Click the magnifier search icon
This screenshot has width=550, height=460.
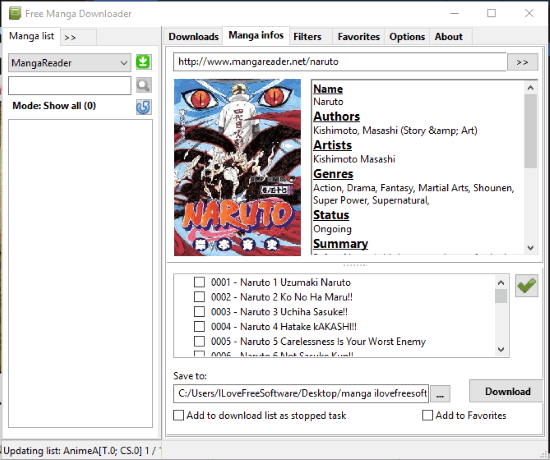point(143,85)
